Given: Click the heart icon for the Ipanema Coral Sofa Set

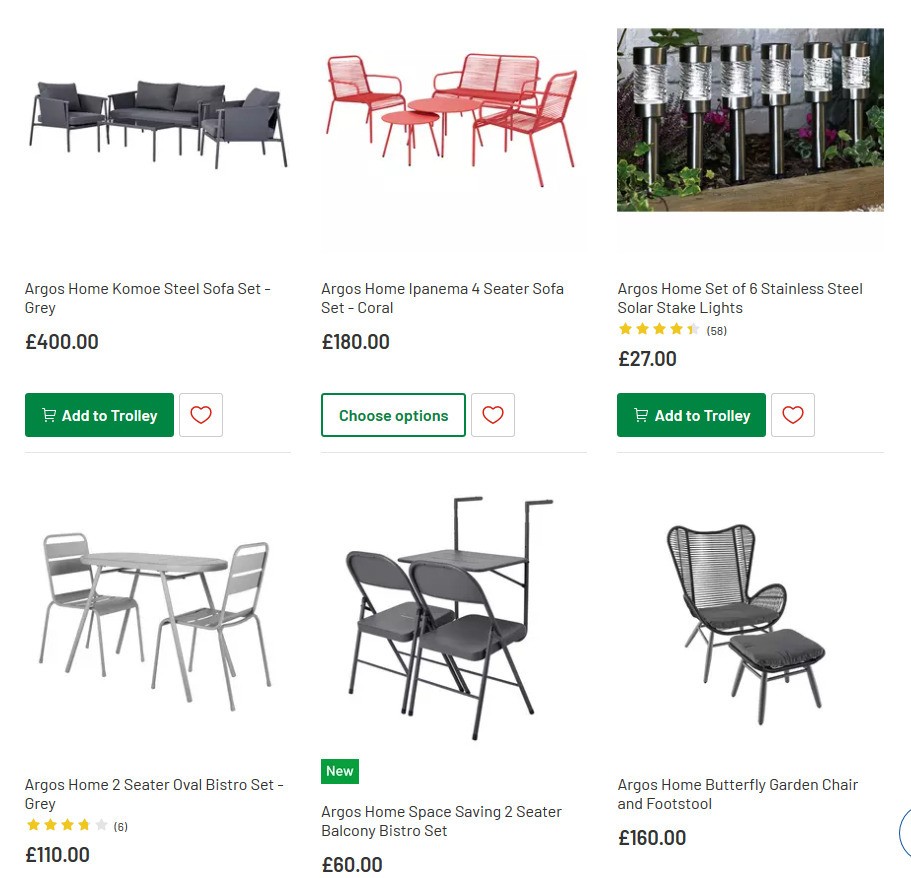Looking at the screenshot, I should click(x=492, y=414).
